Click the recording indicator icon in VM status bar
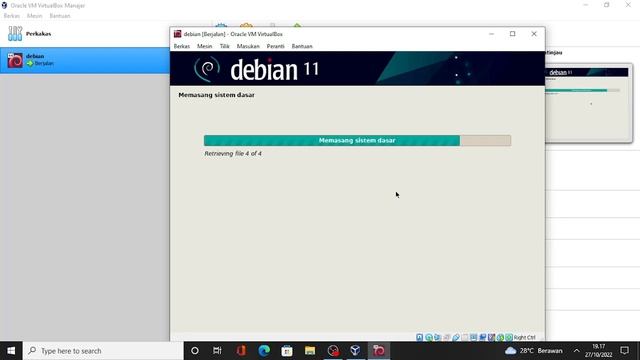The image size is (640, 360). (x=482, y=337)
